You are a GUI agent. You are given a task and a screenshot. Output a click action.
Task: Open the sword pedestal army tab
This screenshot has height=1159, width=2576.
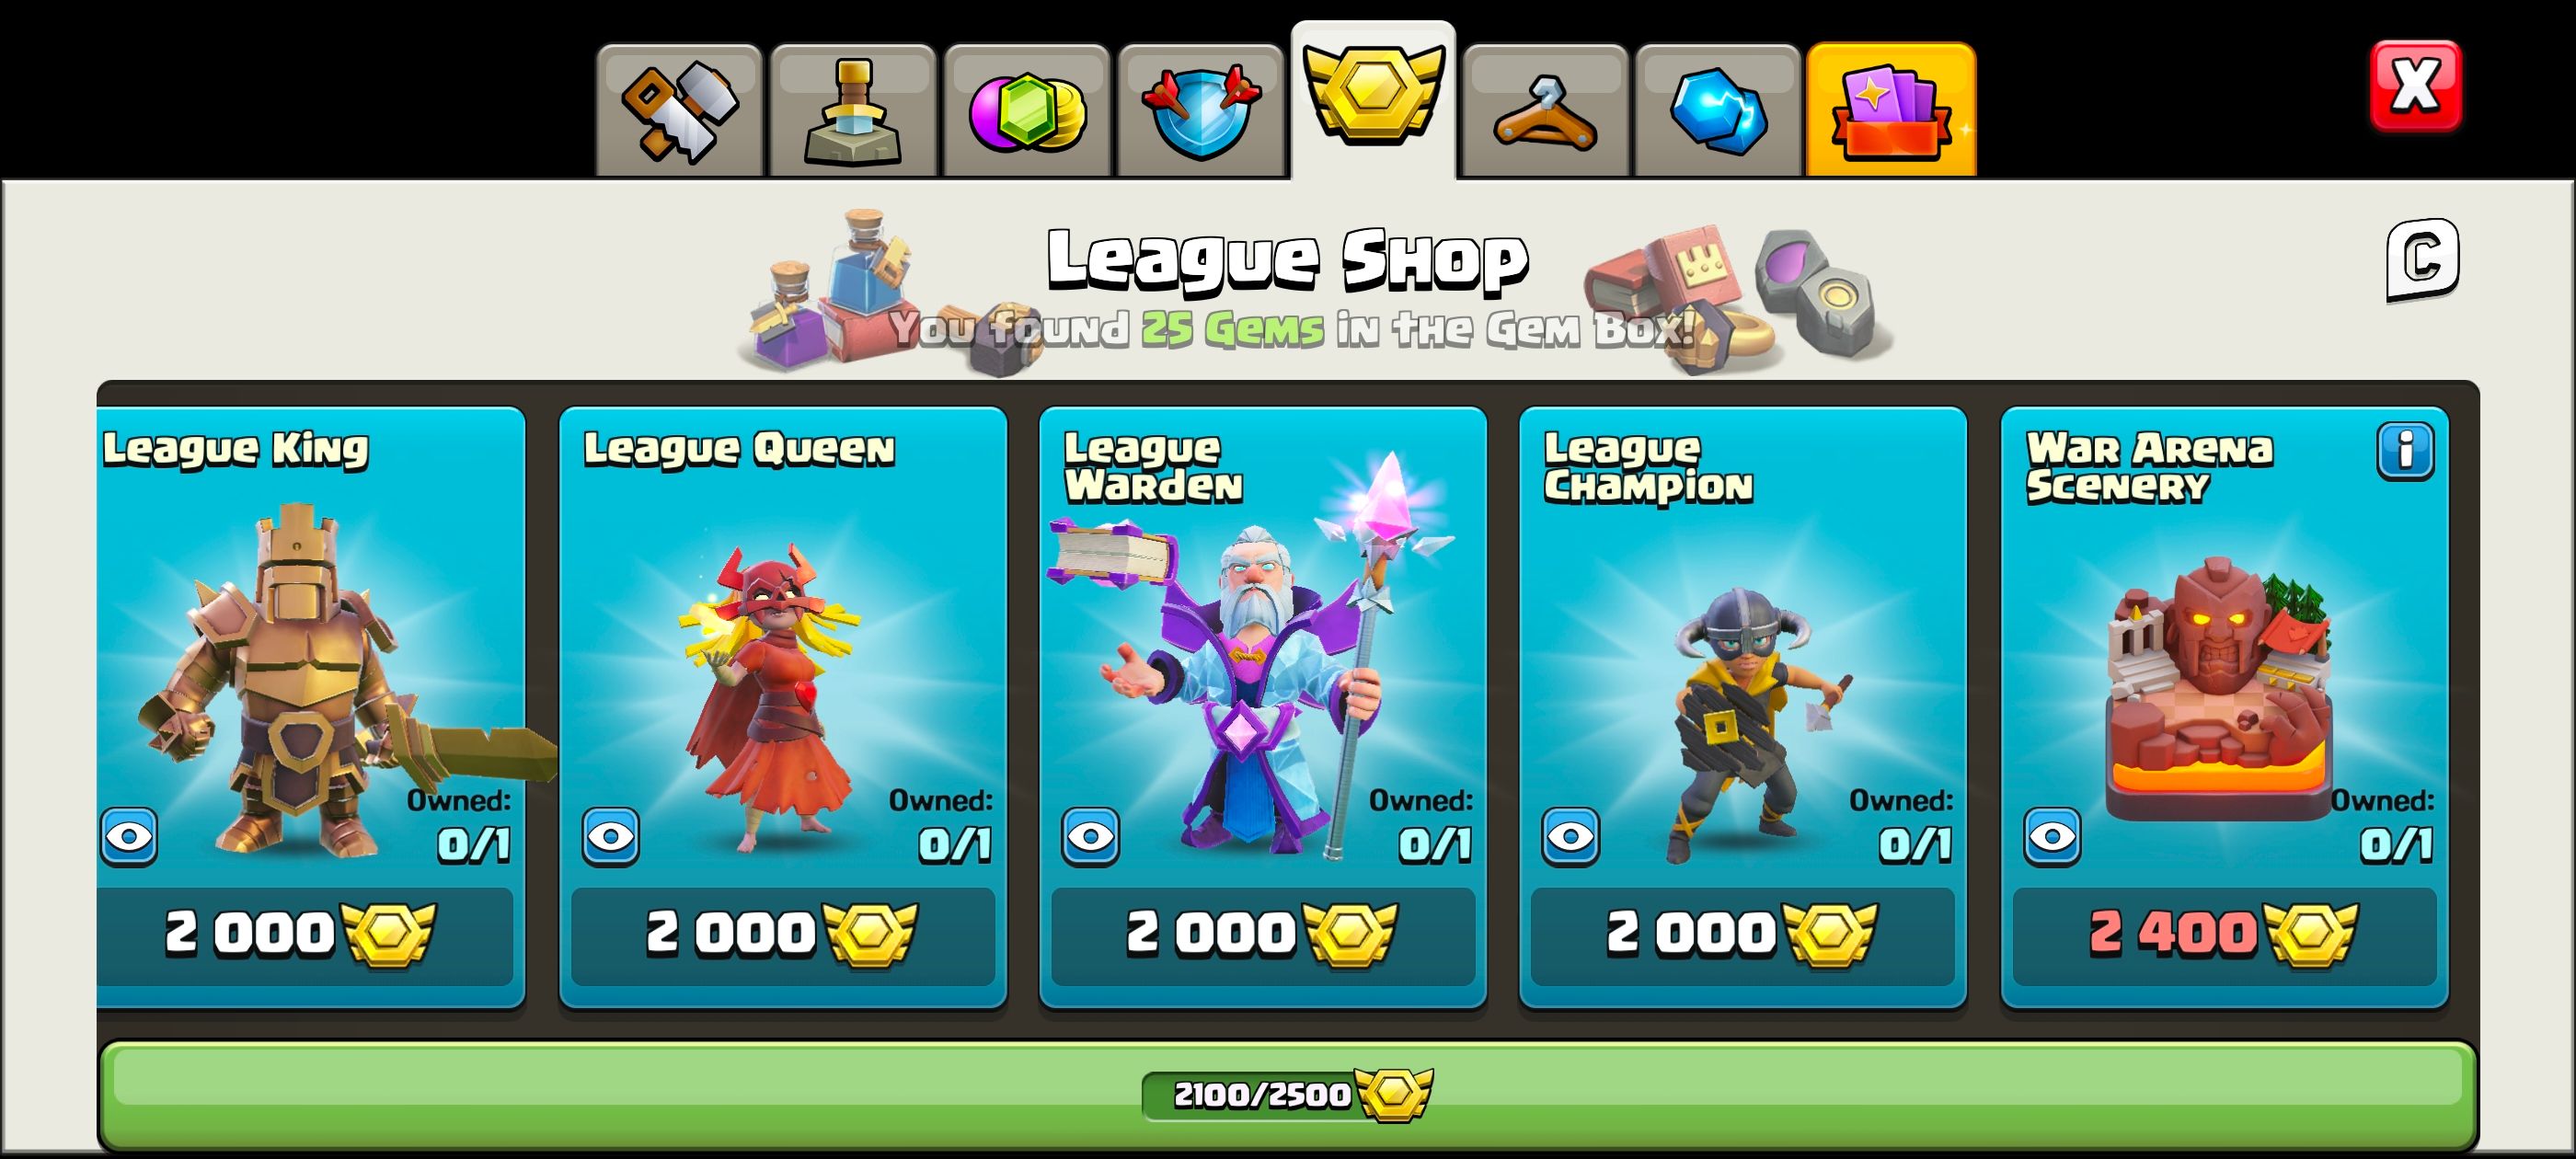[853, 111]
